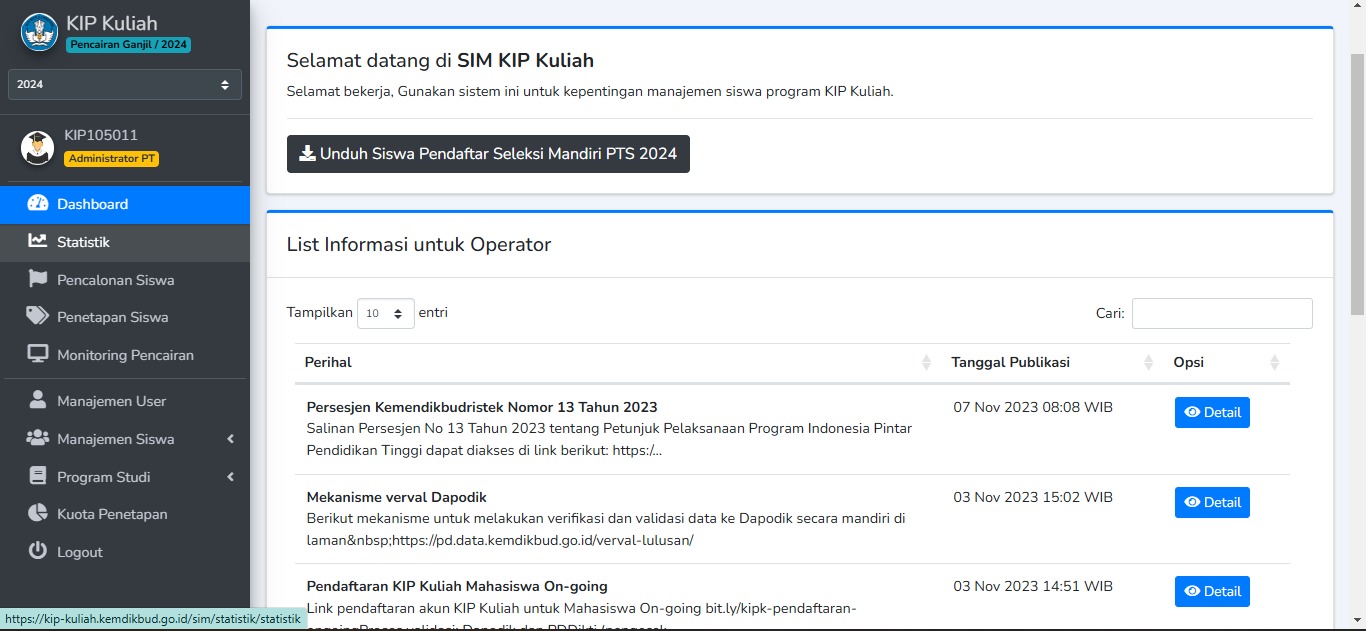Expand Manajemen Siswa submenu chevron
Image resolution: width=1366 pixels, height=631 pixels.
(x=231, y=439)
